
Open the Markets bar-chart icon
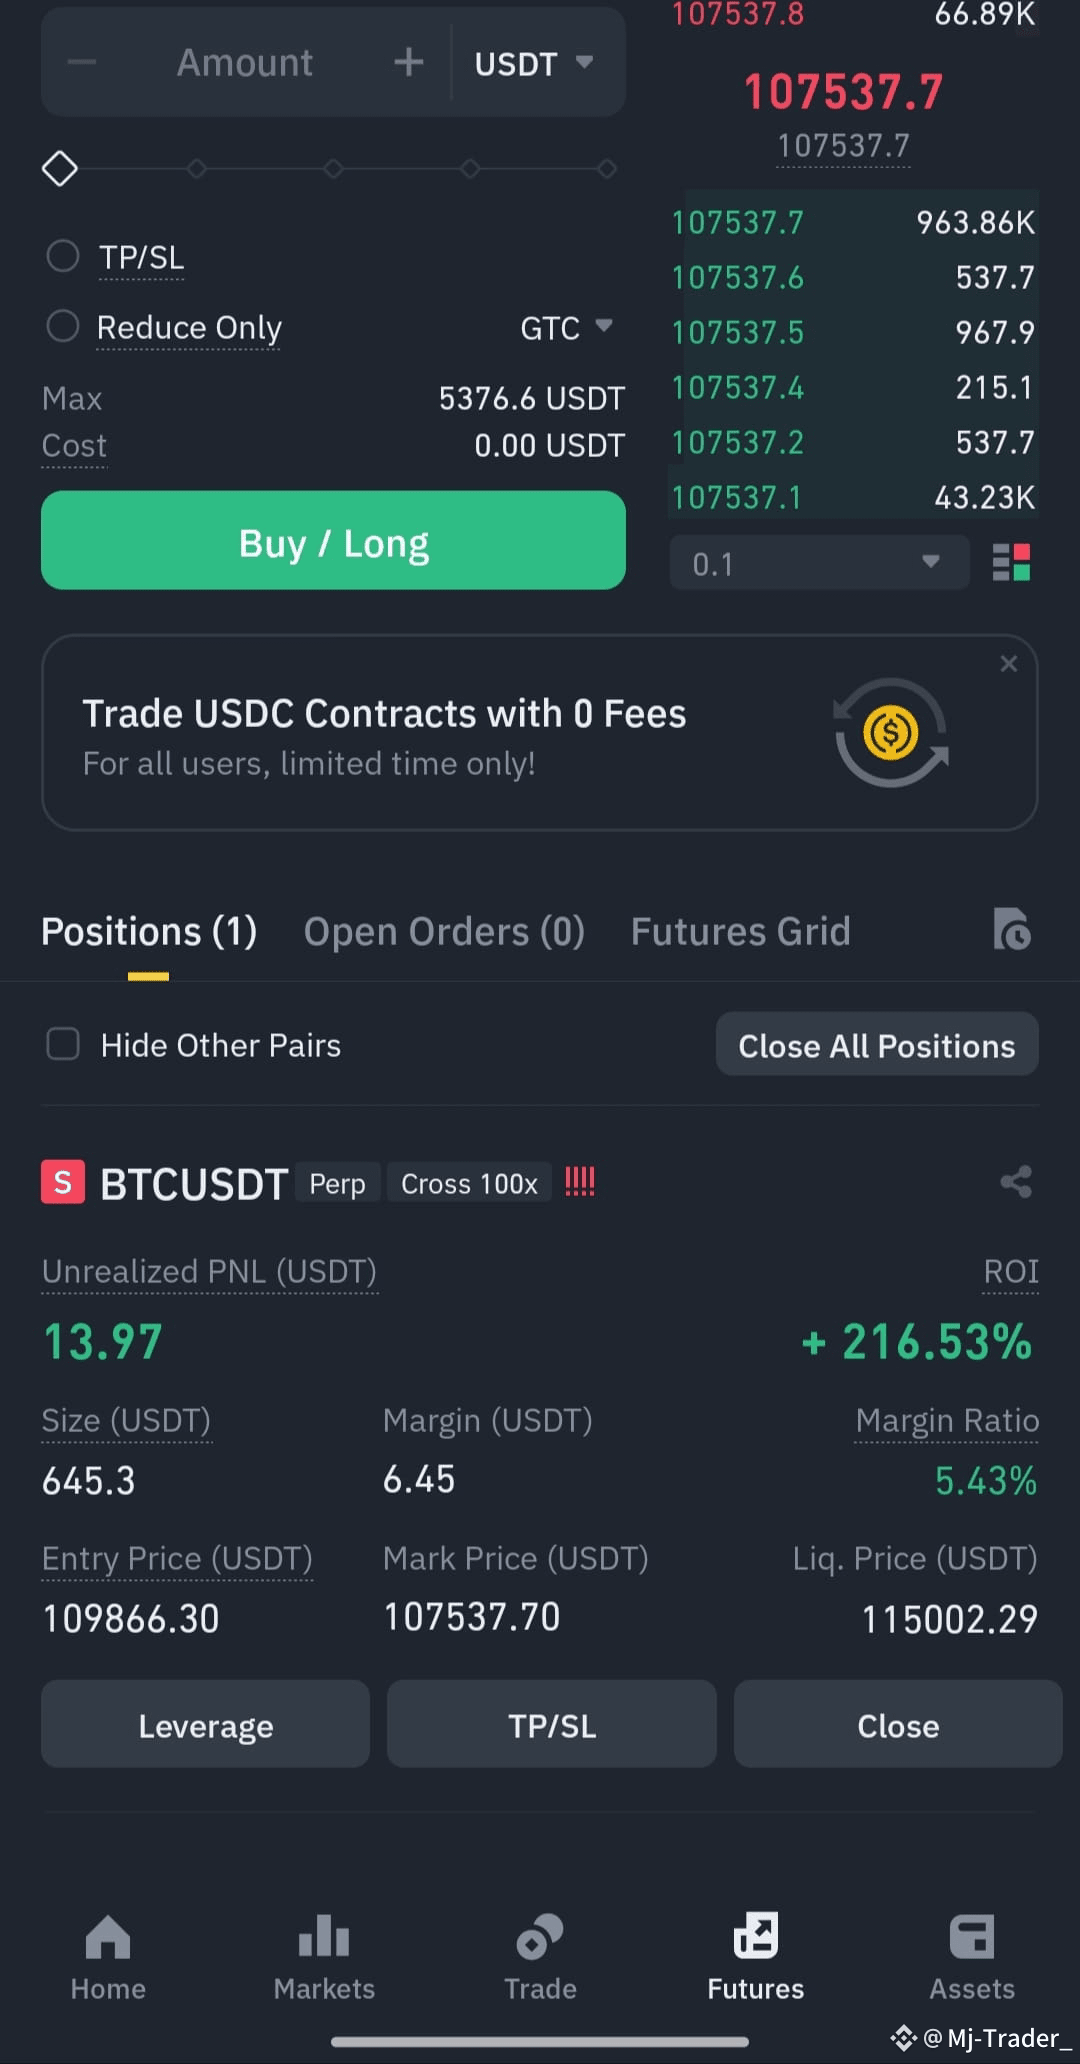[x=324, y=1936]
